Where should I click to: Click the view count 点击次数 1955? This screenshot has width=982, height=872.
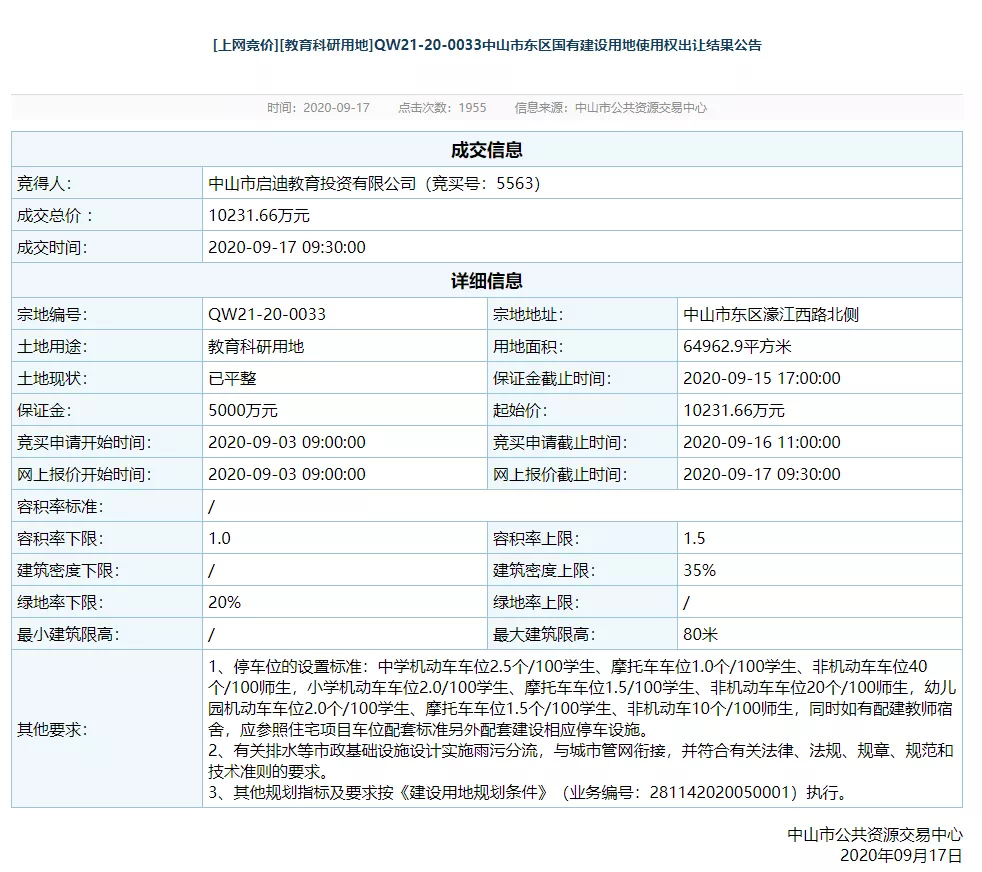[x=442, y=108]
